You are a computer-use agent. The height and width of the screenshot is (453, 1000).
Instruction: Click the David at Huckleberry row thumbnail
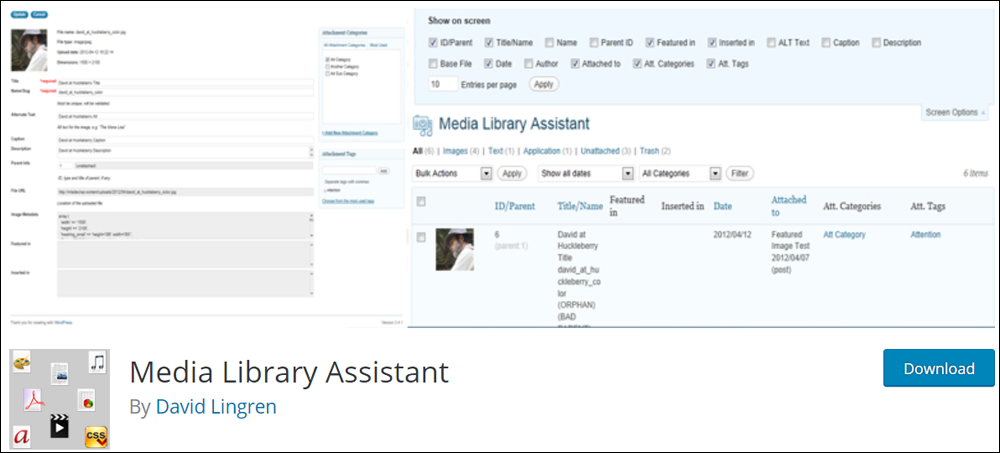click(x=455, y=249)
